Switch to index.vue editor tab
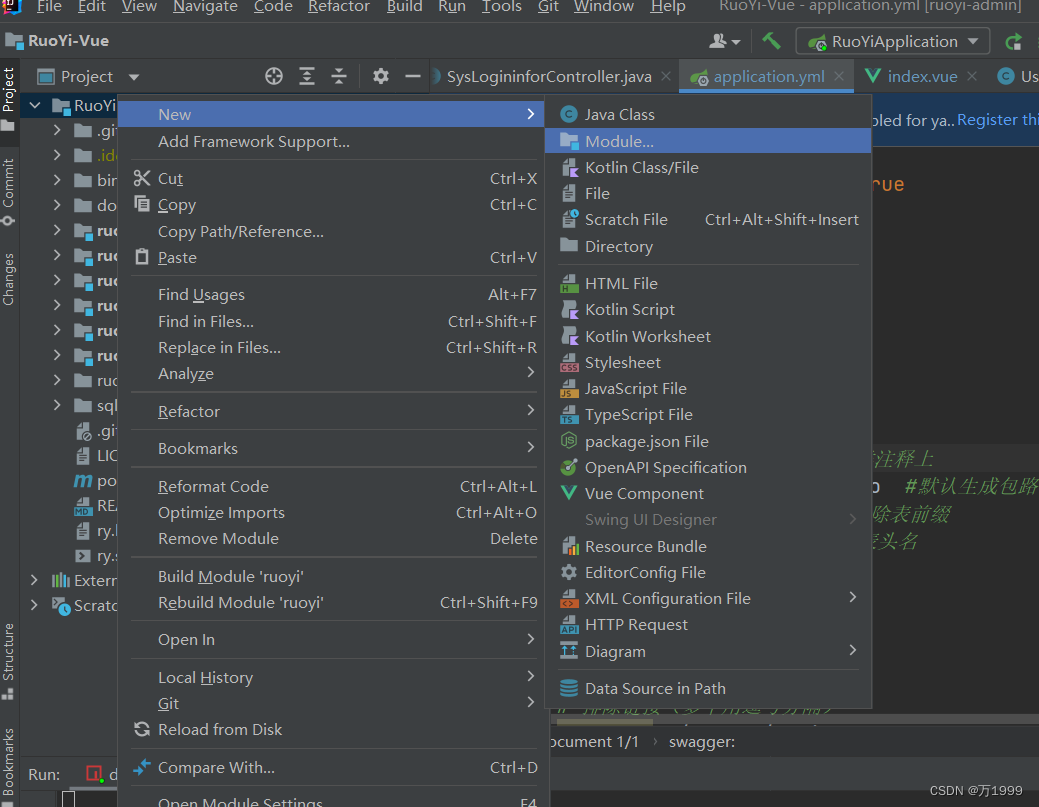The image size is (1039, 807). click(922, 77)
